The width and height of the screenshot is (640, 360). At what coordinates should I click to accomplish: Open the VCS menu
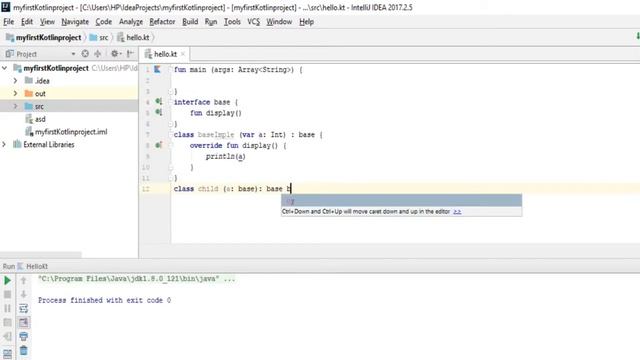pos(253,22)
